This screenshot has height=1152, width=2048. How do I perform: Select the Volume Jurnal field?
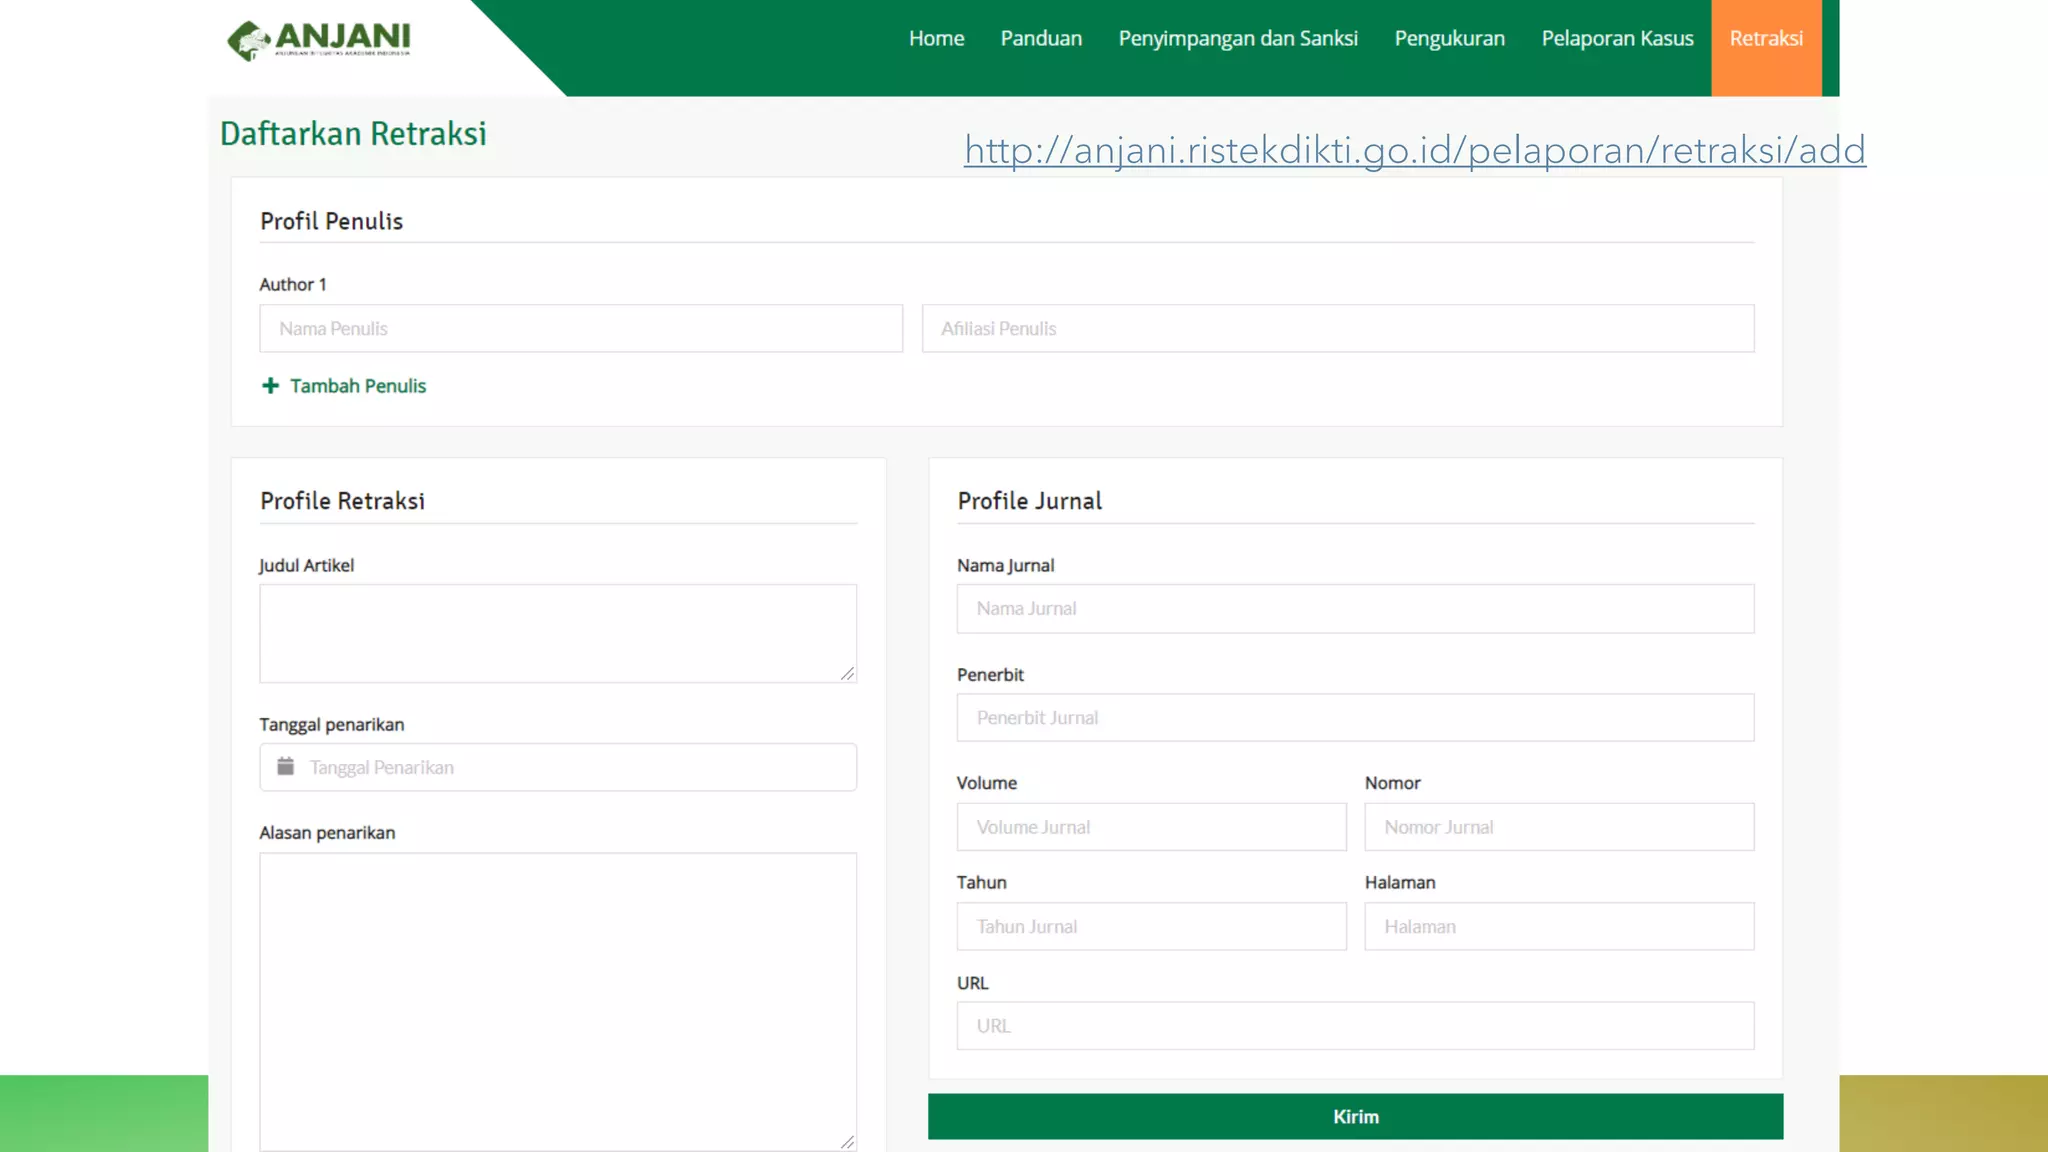pos(1150,827)
